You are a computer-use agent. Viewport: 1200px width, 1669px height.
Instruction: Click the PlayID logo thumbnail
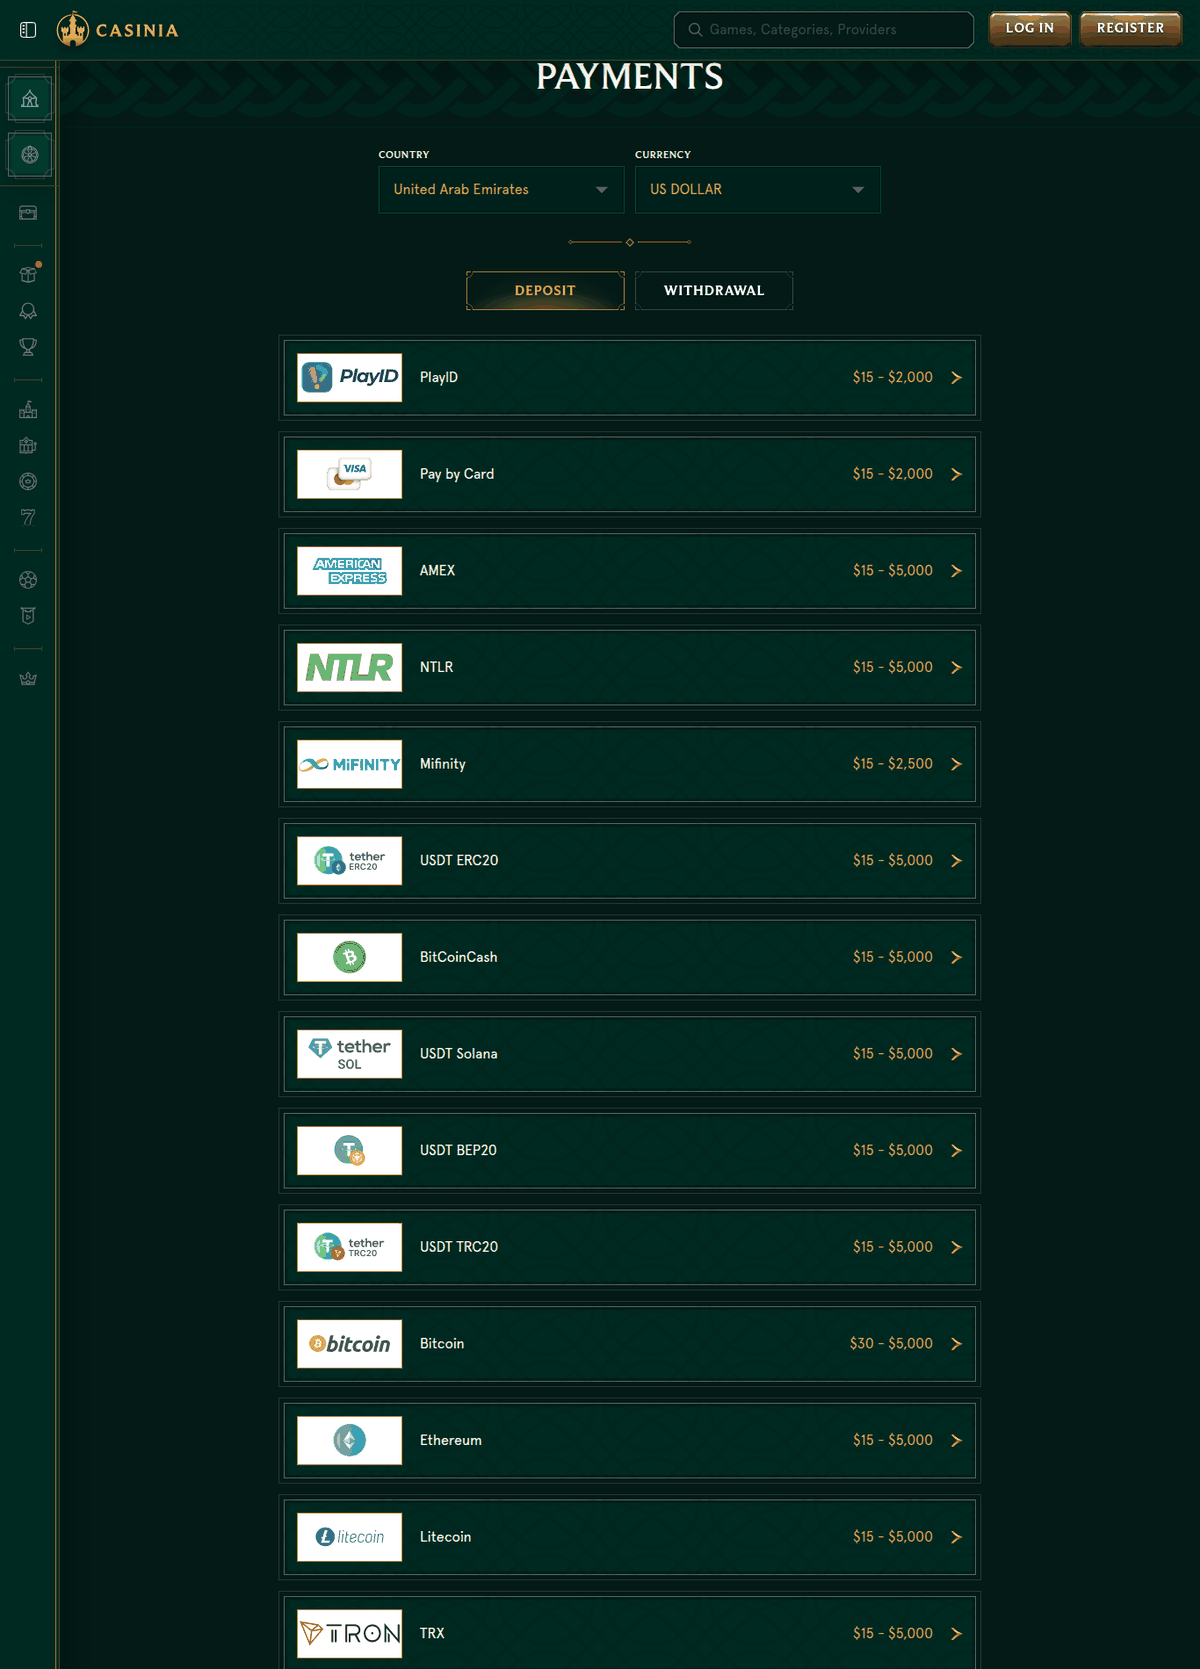[350, 377]
